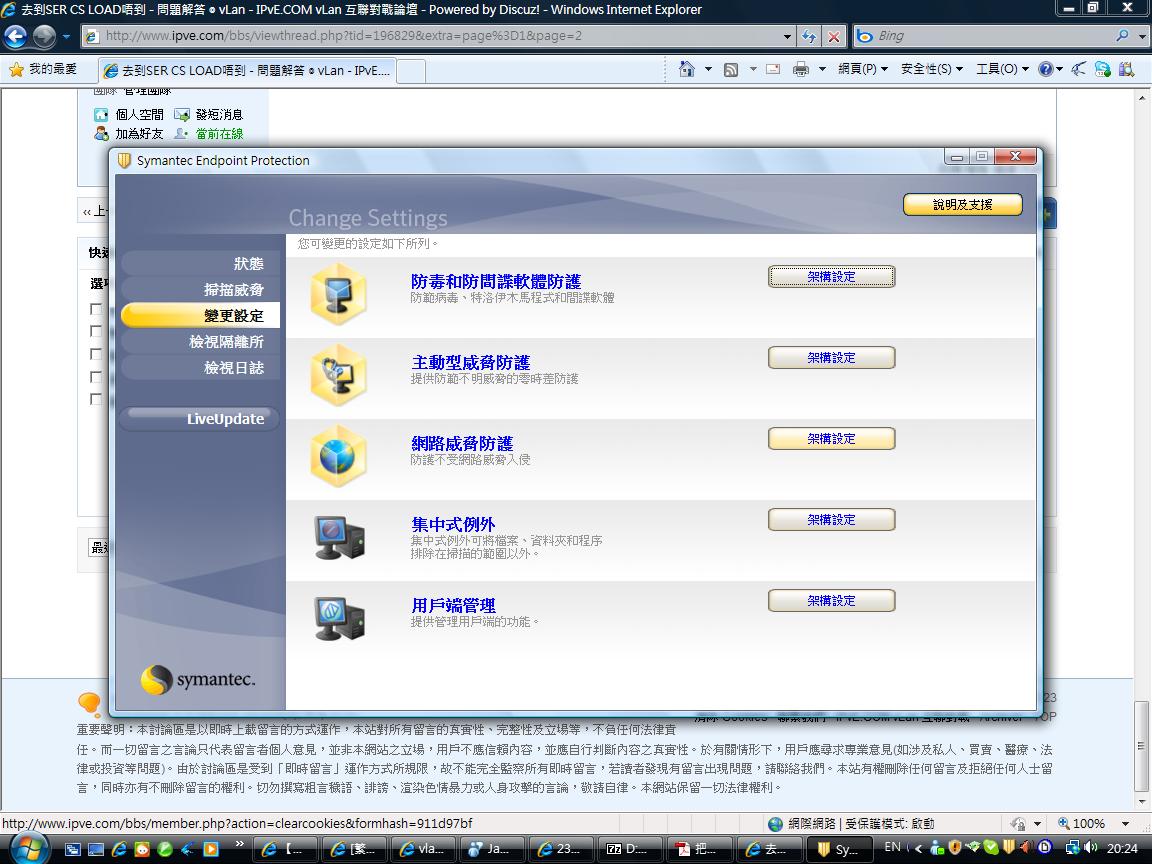Click the 我的最愛 favorites button

[x=43, y=69]
